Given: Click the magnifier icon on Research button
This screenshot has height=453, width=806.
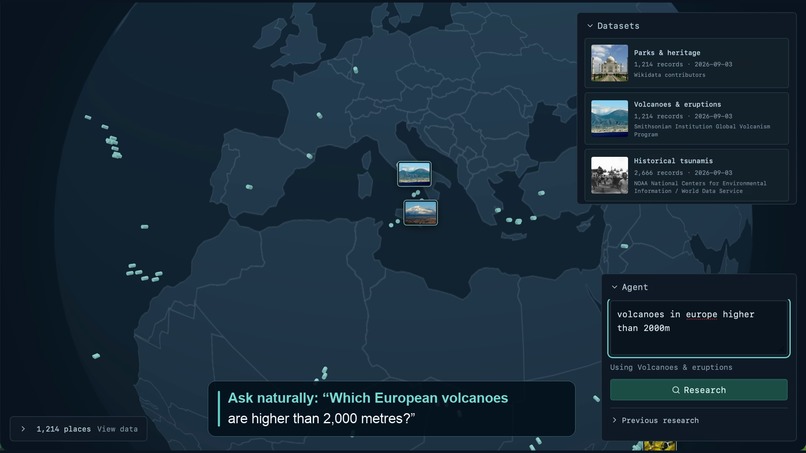Looking at the screenshot, I should pos(676,390).
